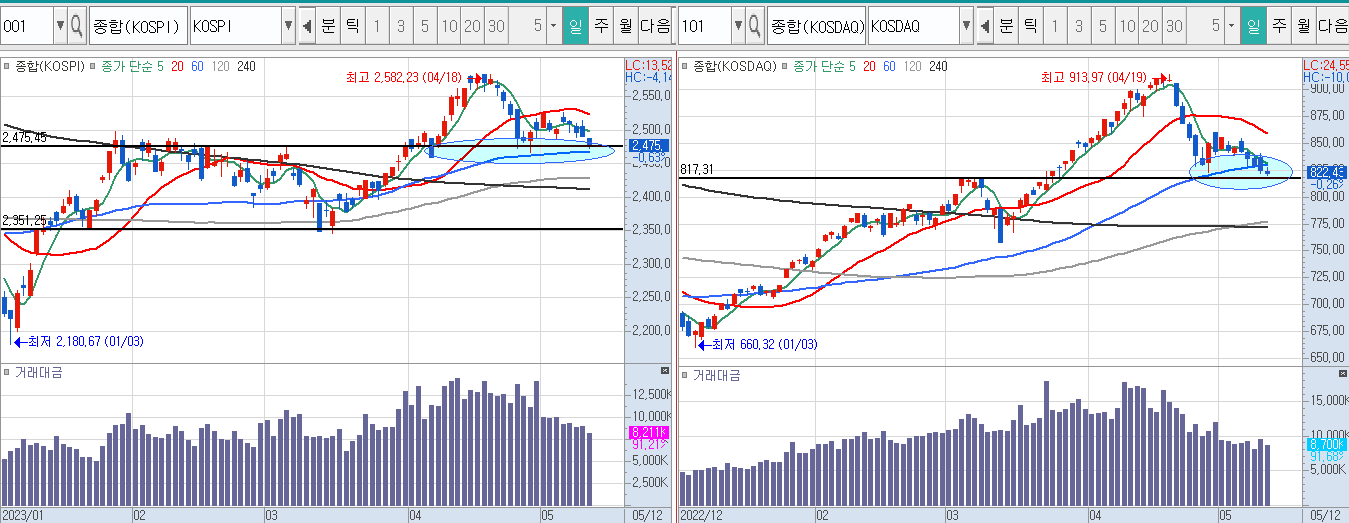Click the square marker before KOSDAQ 거래대금 label
The height and width of the screenshot is (523, 1349).
pyautogui.click(x=685, y=375)
